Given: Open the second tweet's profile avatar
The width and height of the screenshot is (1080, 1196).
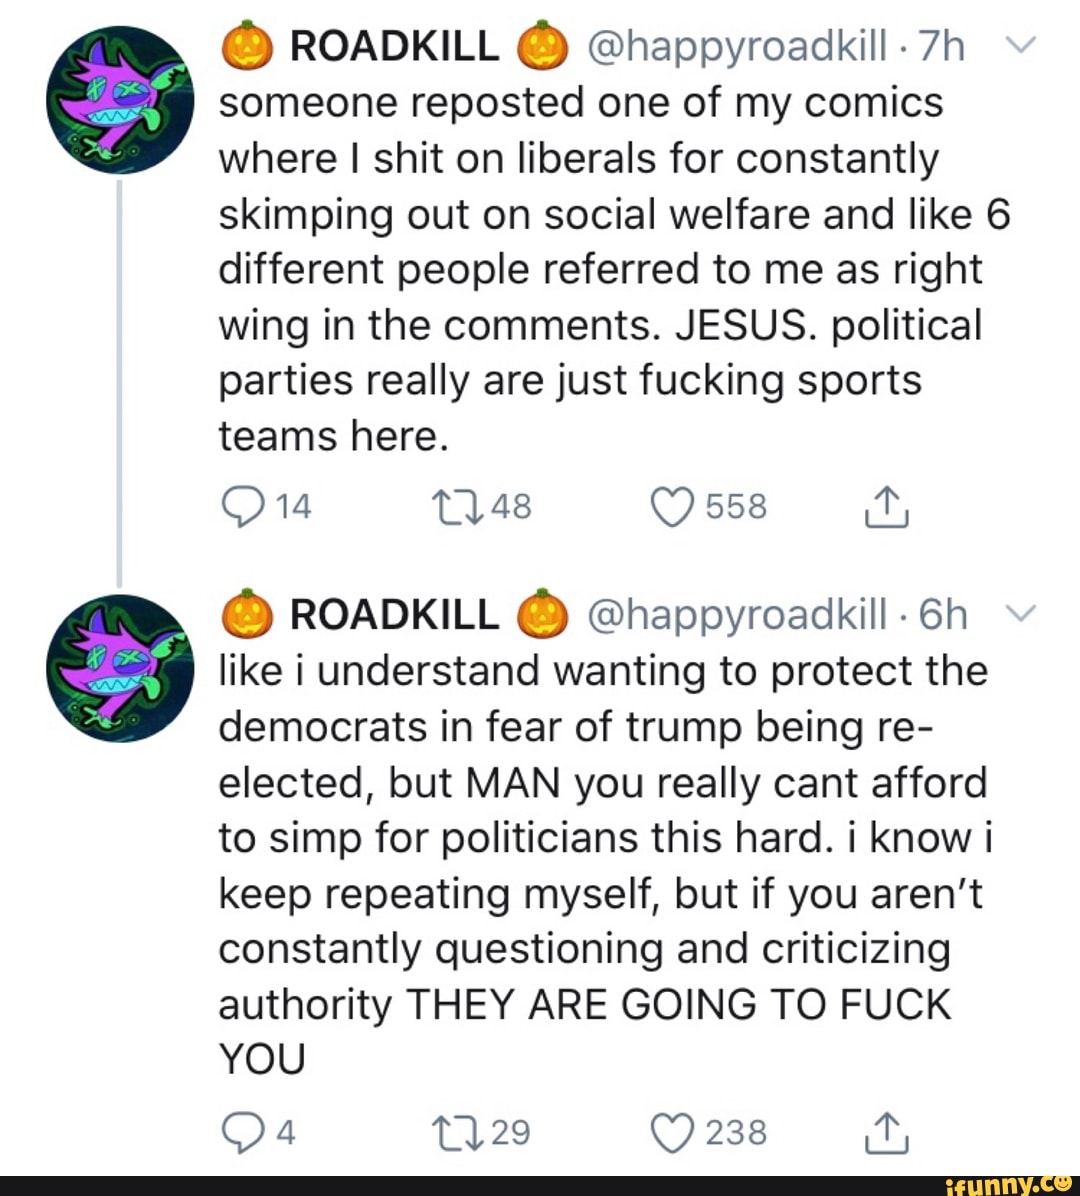Looking at the screenshot, I should (x=120, y=668).
